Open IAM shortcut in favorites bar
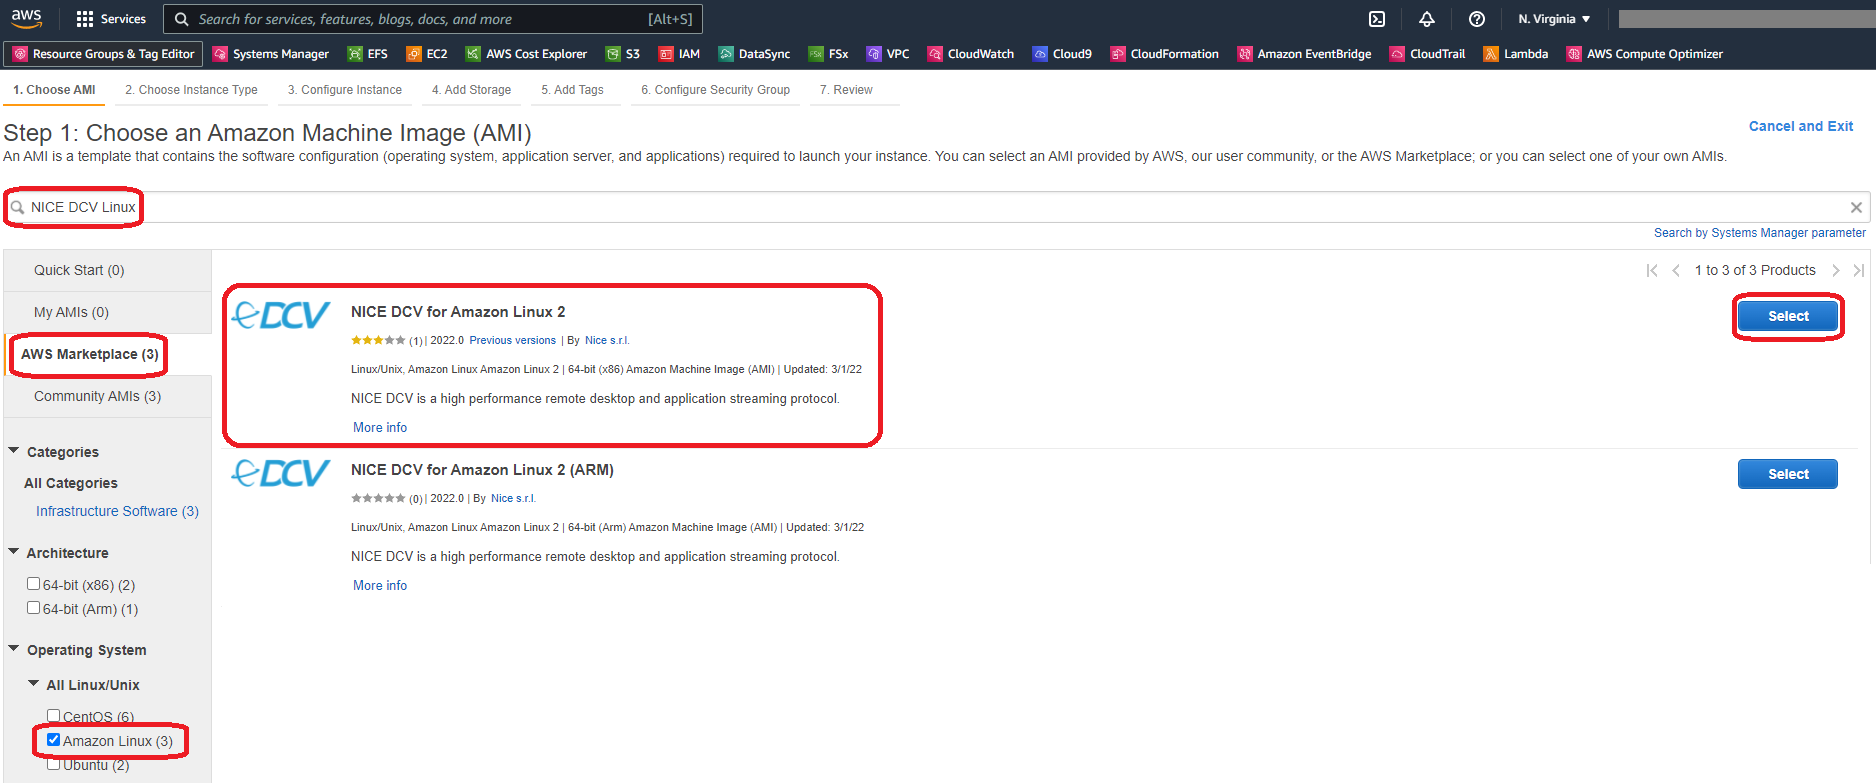Viewport: 1876px width, 783px height. [x=679, y=54]
